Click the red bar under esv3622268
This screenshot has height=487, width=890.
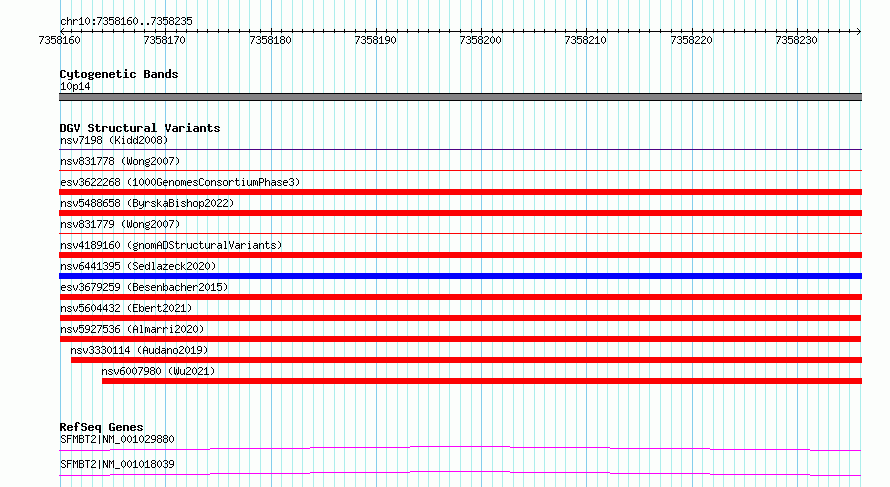(x=460, y=192)
